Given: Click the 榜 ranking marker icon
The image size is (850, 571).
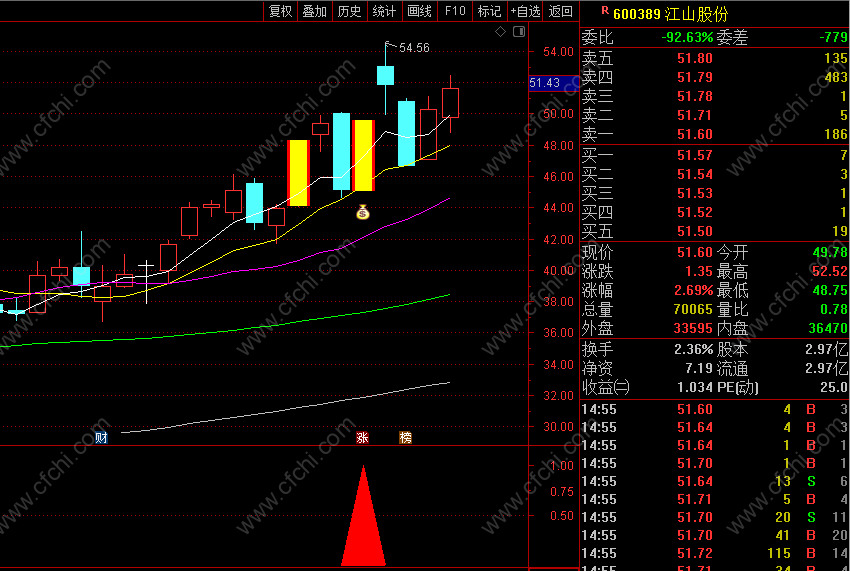Looking at the screenshot, I should [405, 438].
